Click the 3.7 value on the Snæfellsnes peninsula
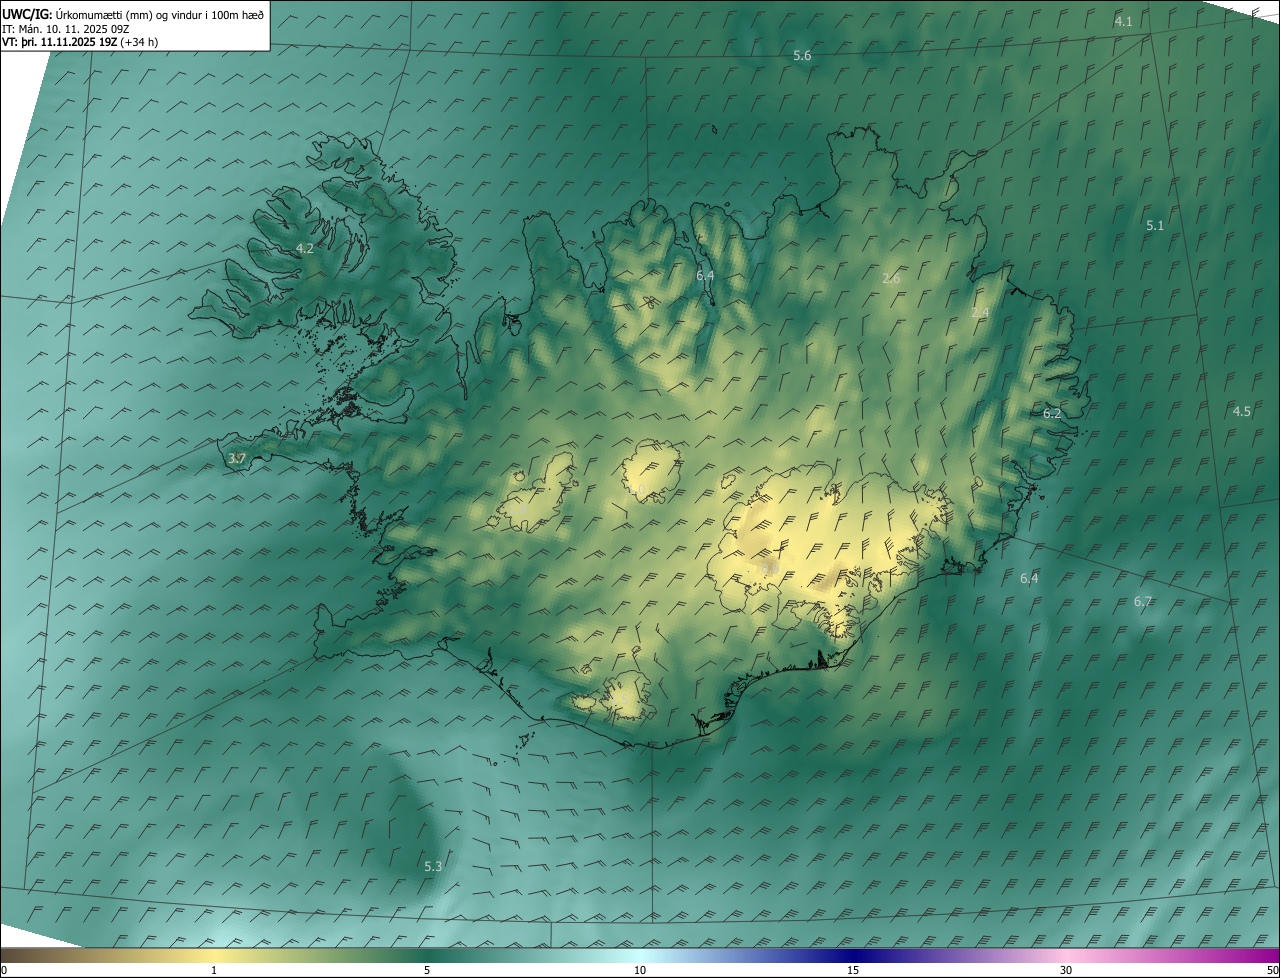 237,459
